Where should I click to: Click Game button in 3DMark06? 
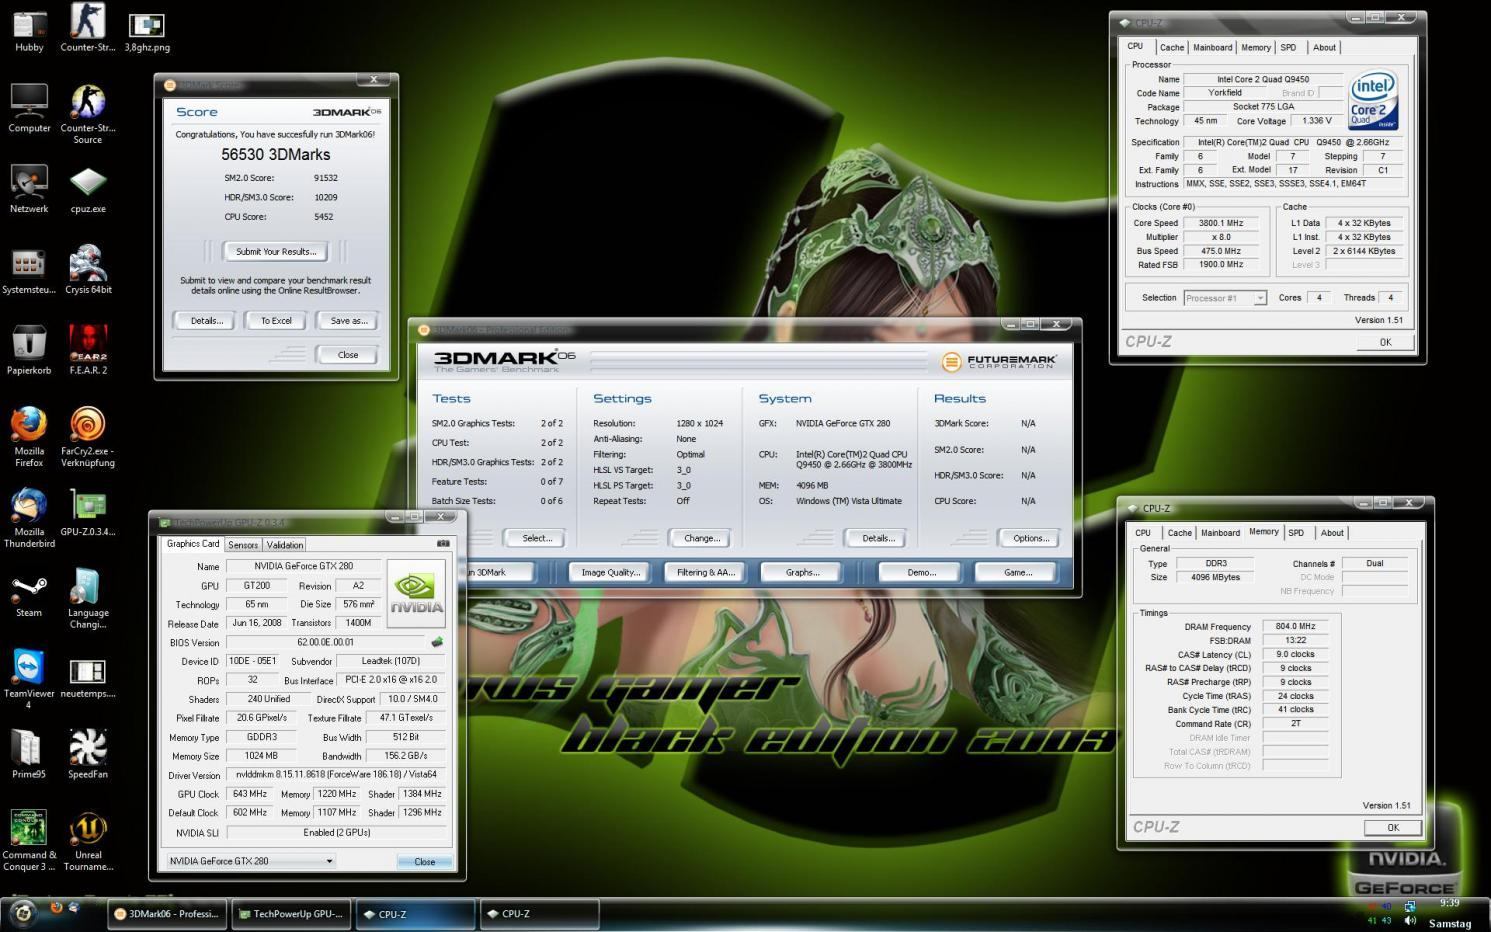click(1017, 572)
